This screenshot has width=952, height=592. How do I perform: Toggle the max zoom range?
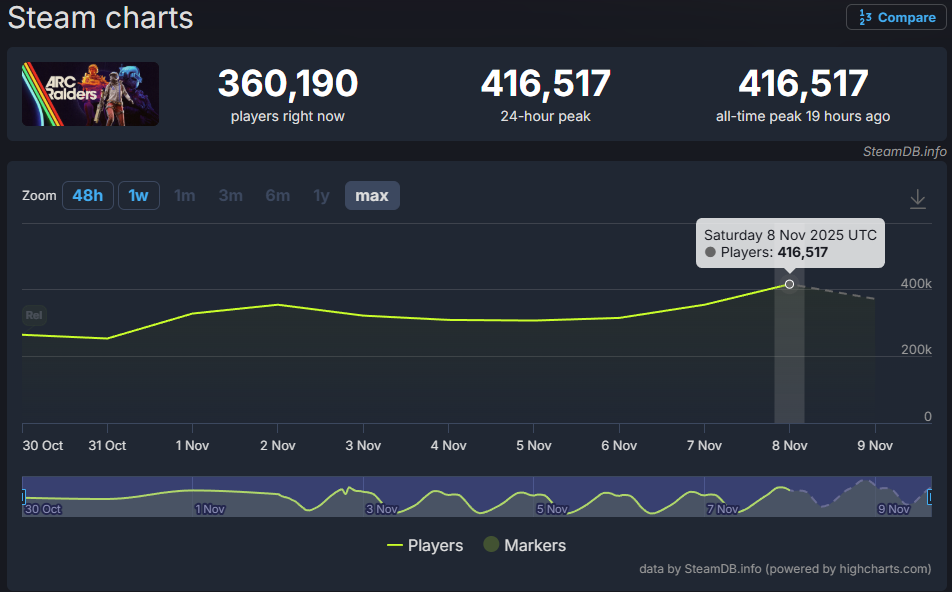tap(371, 195)
